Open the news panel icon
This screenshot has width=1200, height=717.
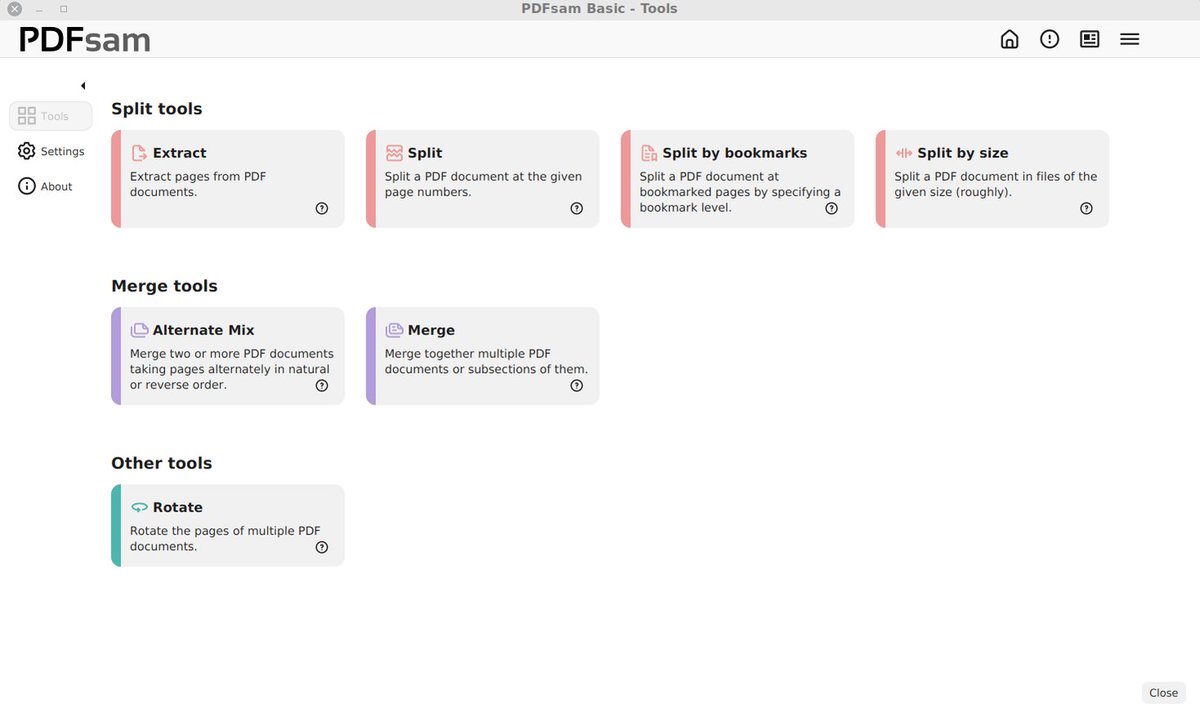1090,39
